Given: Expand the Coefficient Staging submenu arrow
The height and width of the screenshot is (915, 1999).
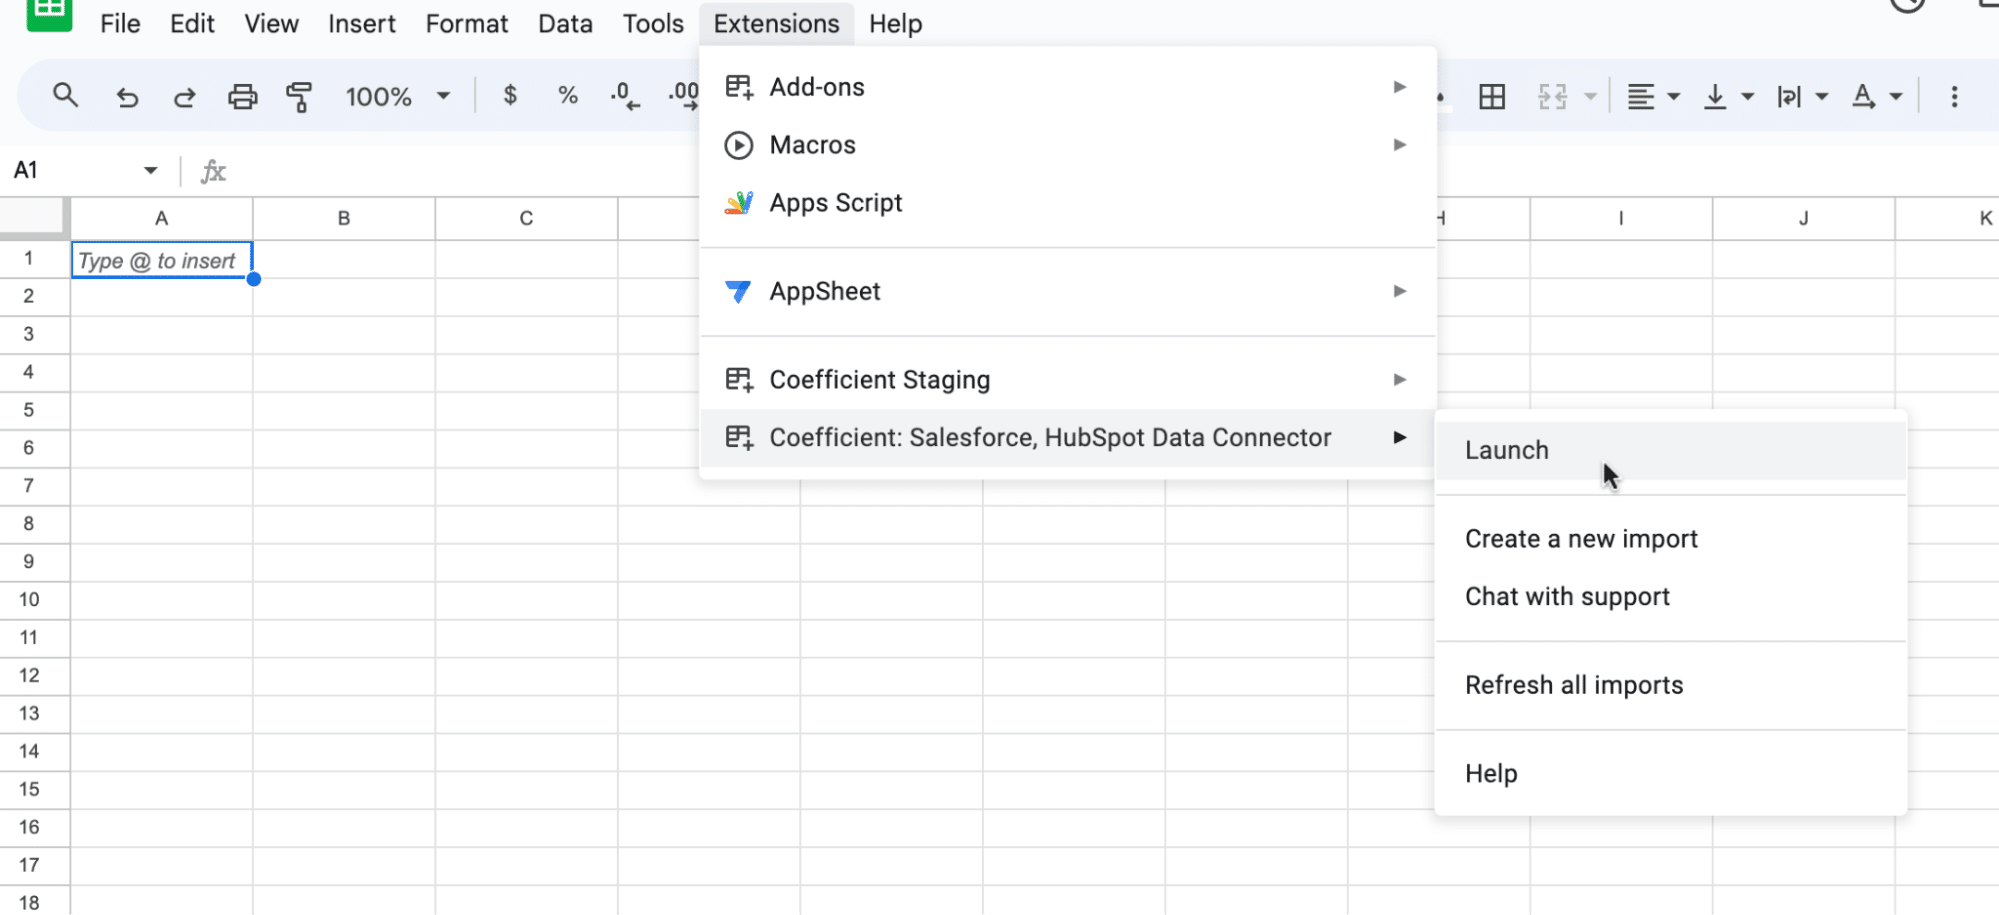Looking at the screenshot, I should click(1400, 380).
